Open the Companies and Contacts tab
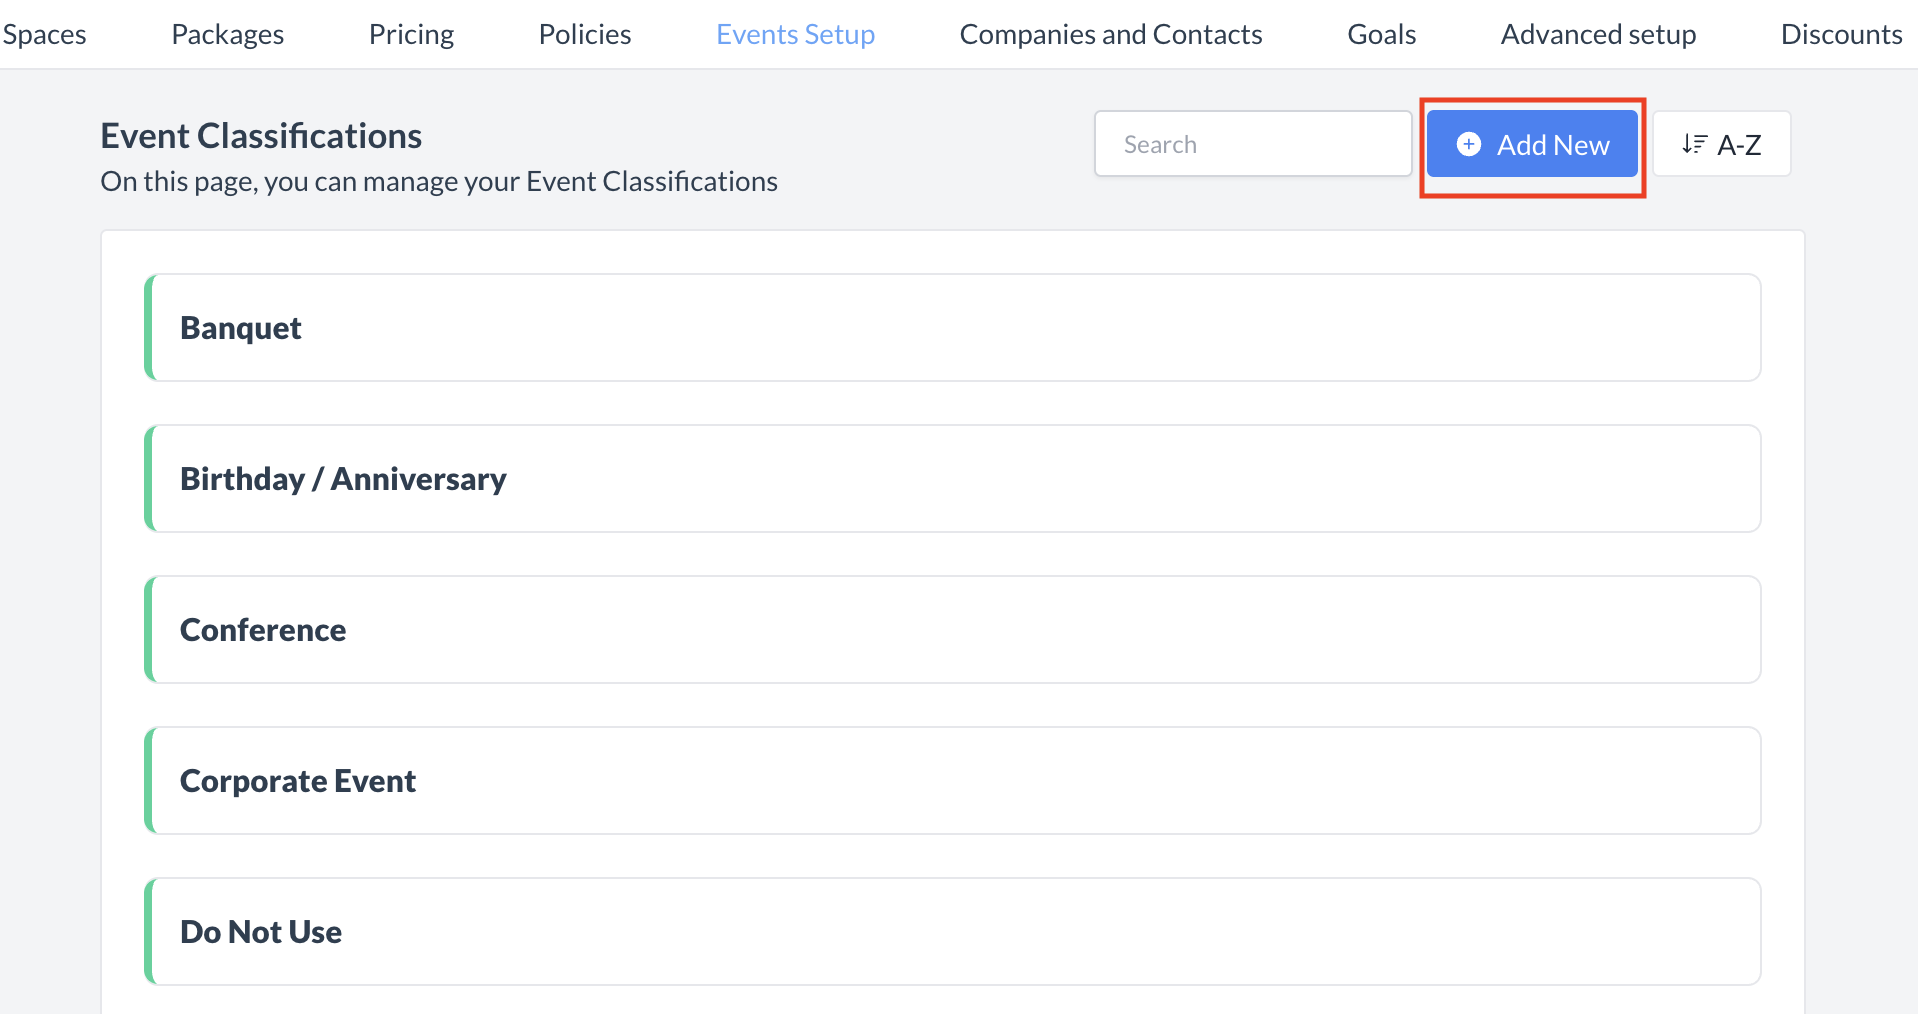The width and height of the screenshot is (1918, 1014). [1110, 34]
